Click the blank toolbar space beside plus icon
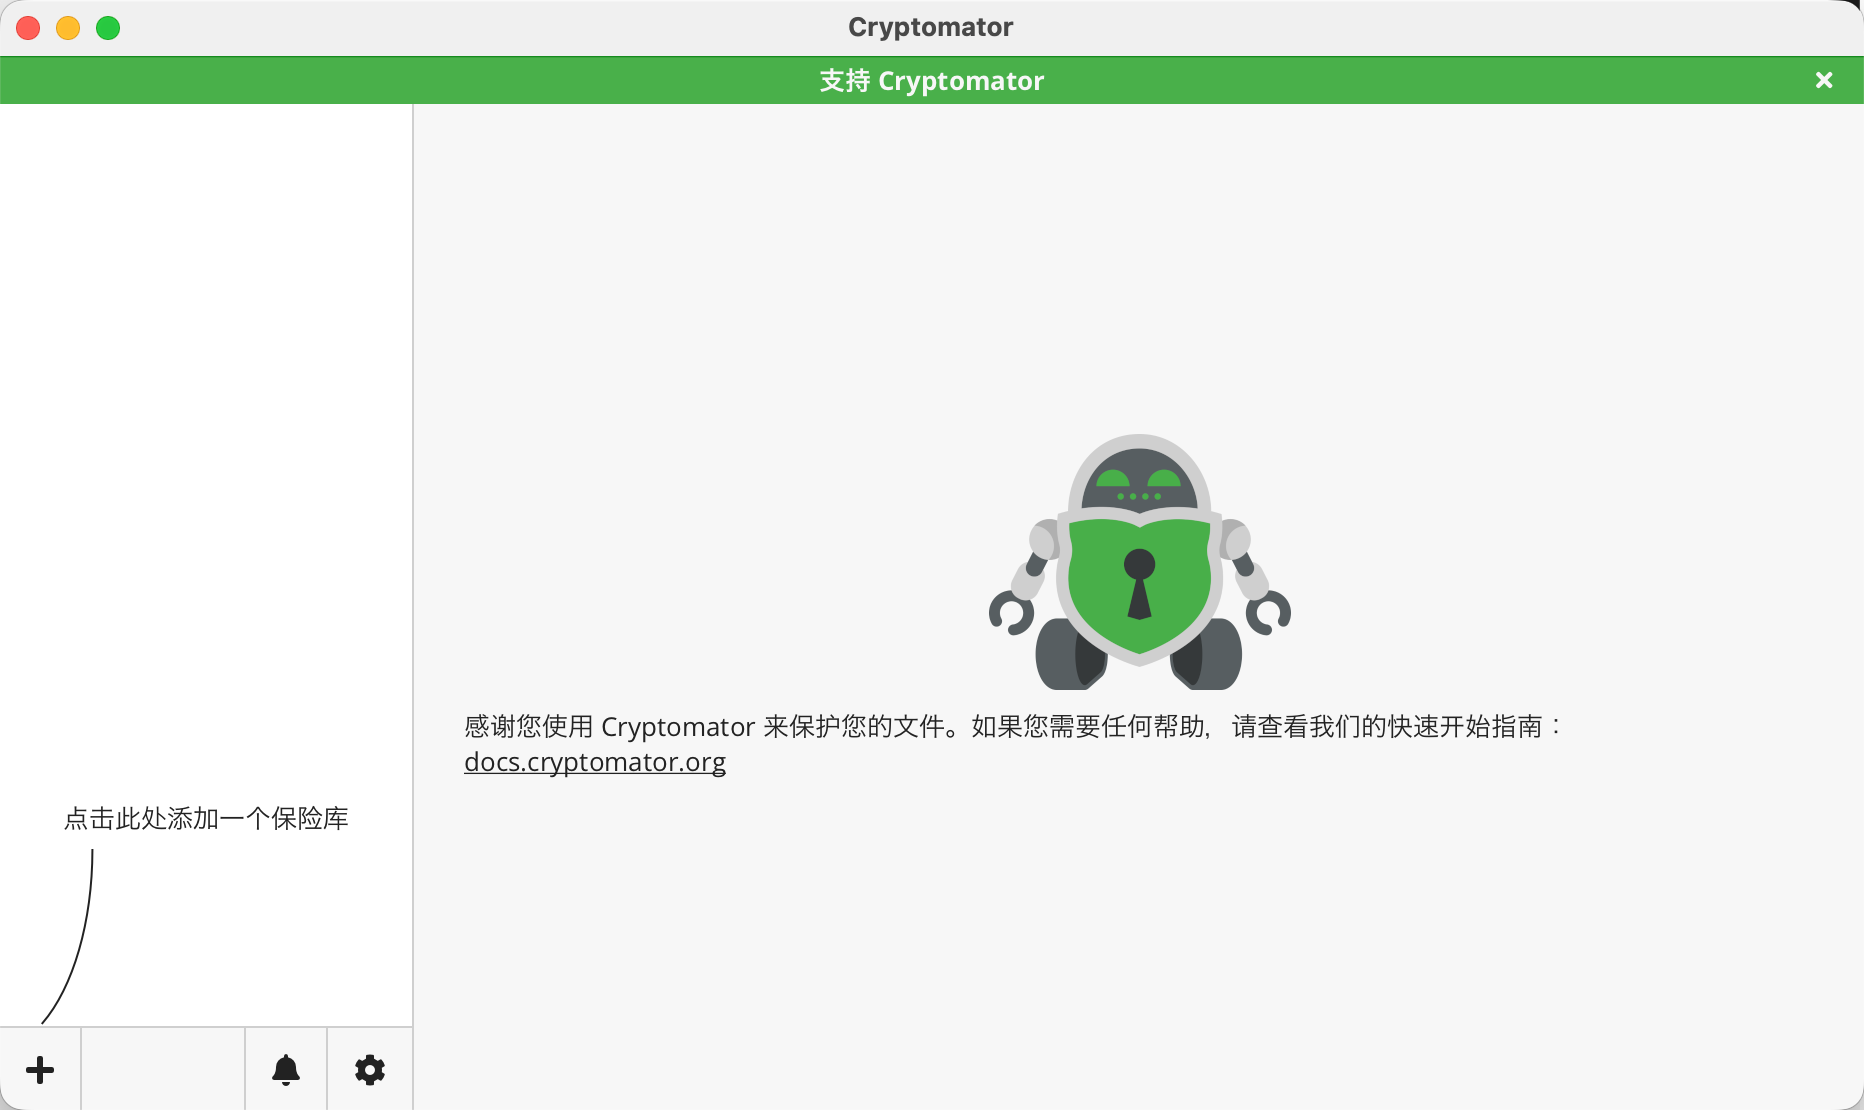This screenshot has width=1864, height=1110. coord(163,1069)
